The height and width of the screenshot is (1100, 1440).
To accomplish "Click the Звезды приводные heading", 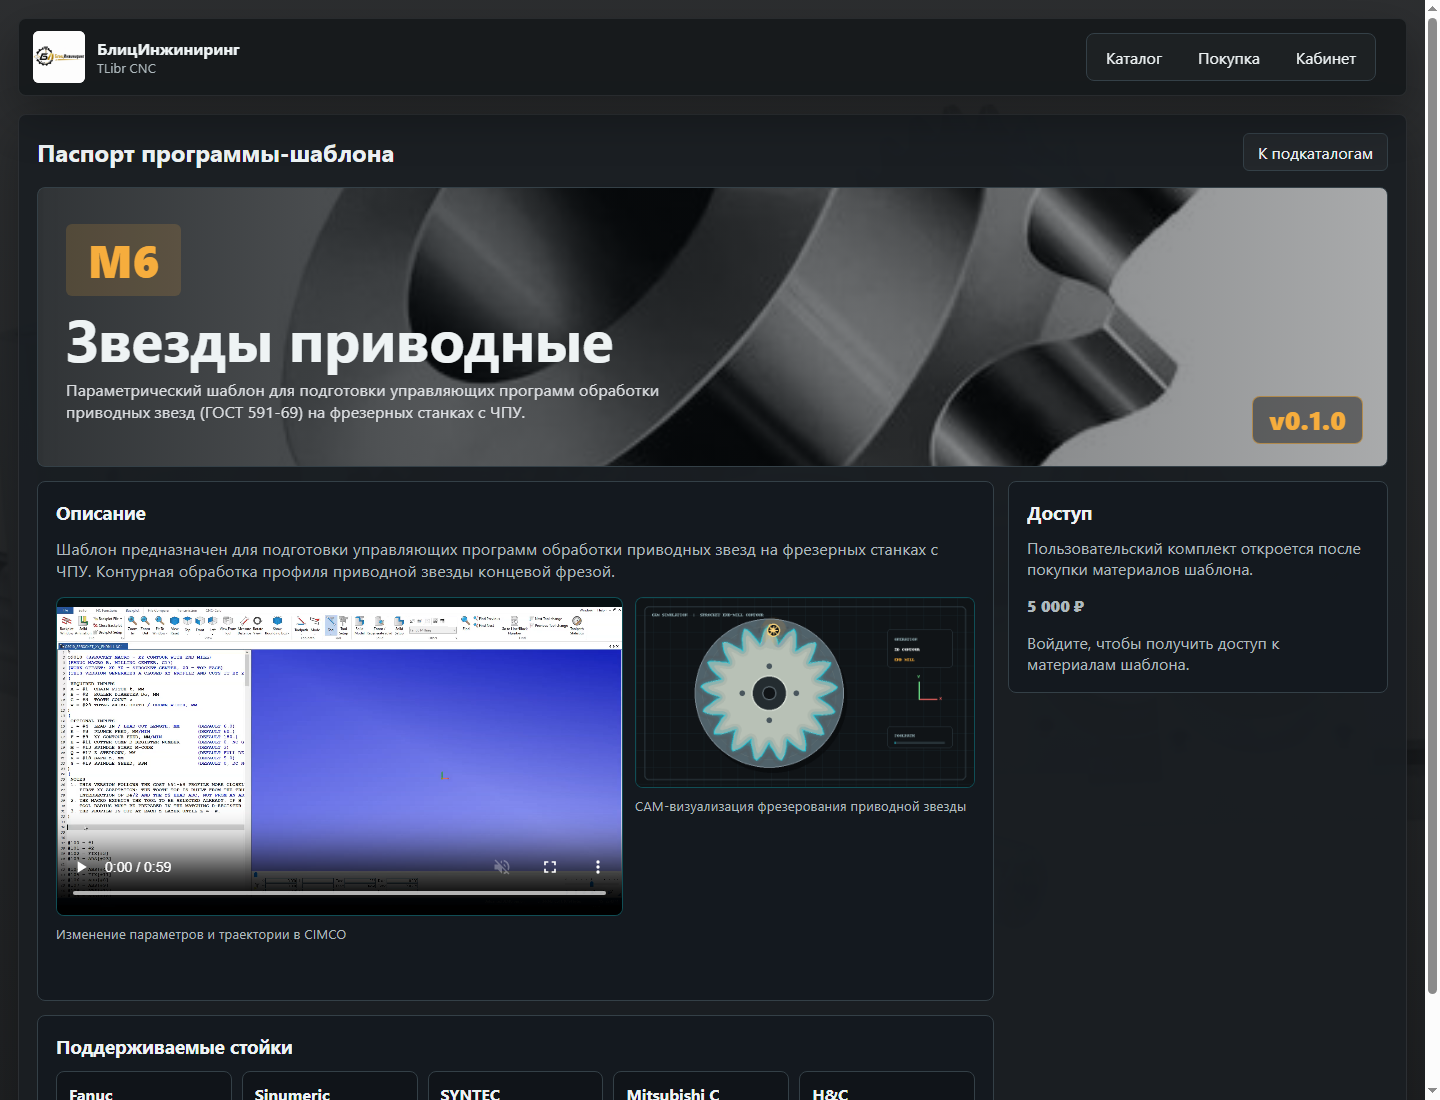I will 339,342.
